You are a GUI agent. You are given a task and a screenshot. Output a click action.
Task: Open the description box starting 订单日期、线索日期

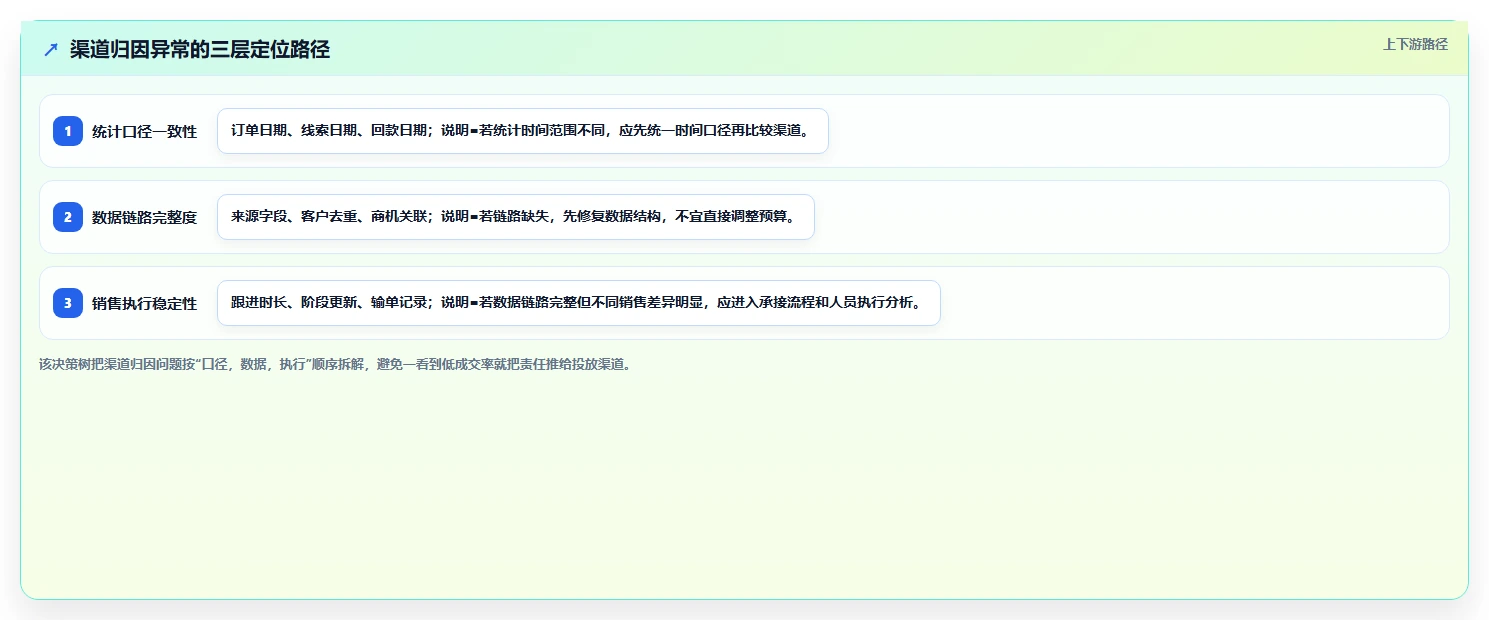523,131
